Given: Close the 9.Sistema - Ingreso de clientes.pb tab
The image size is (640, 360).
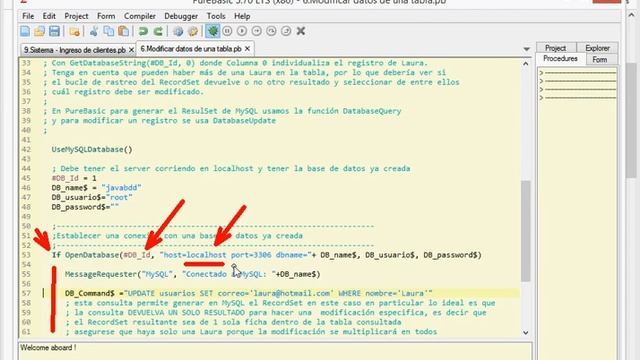Looking at the screenshot, I should click(131, 50).
